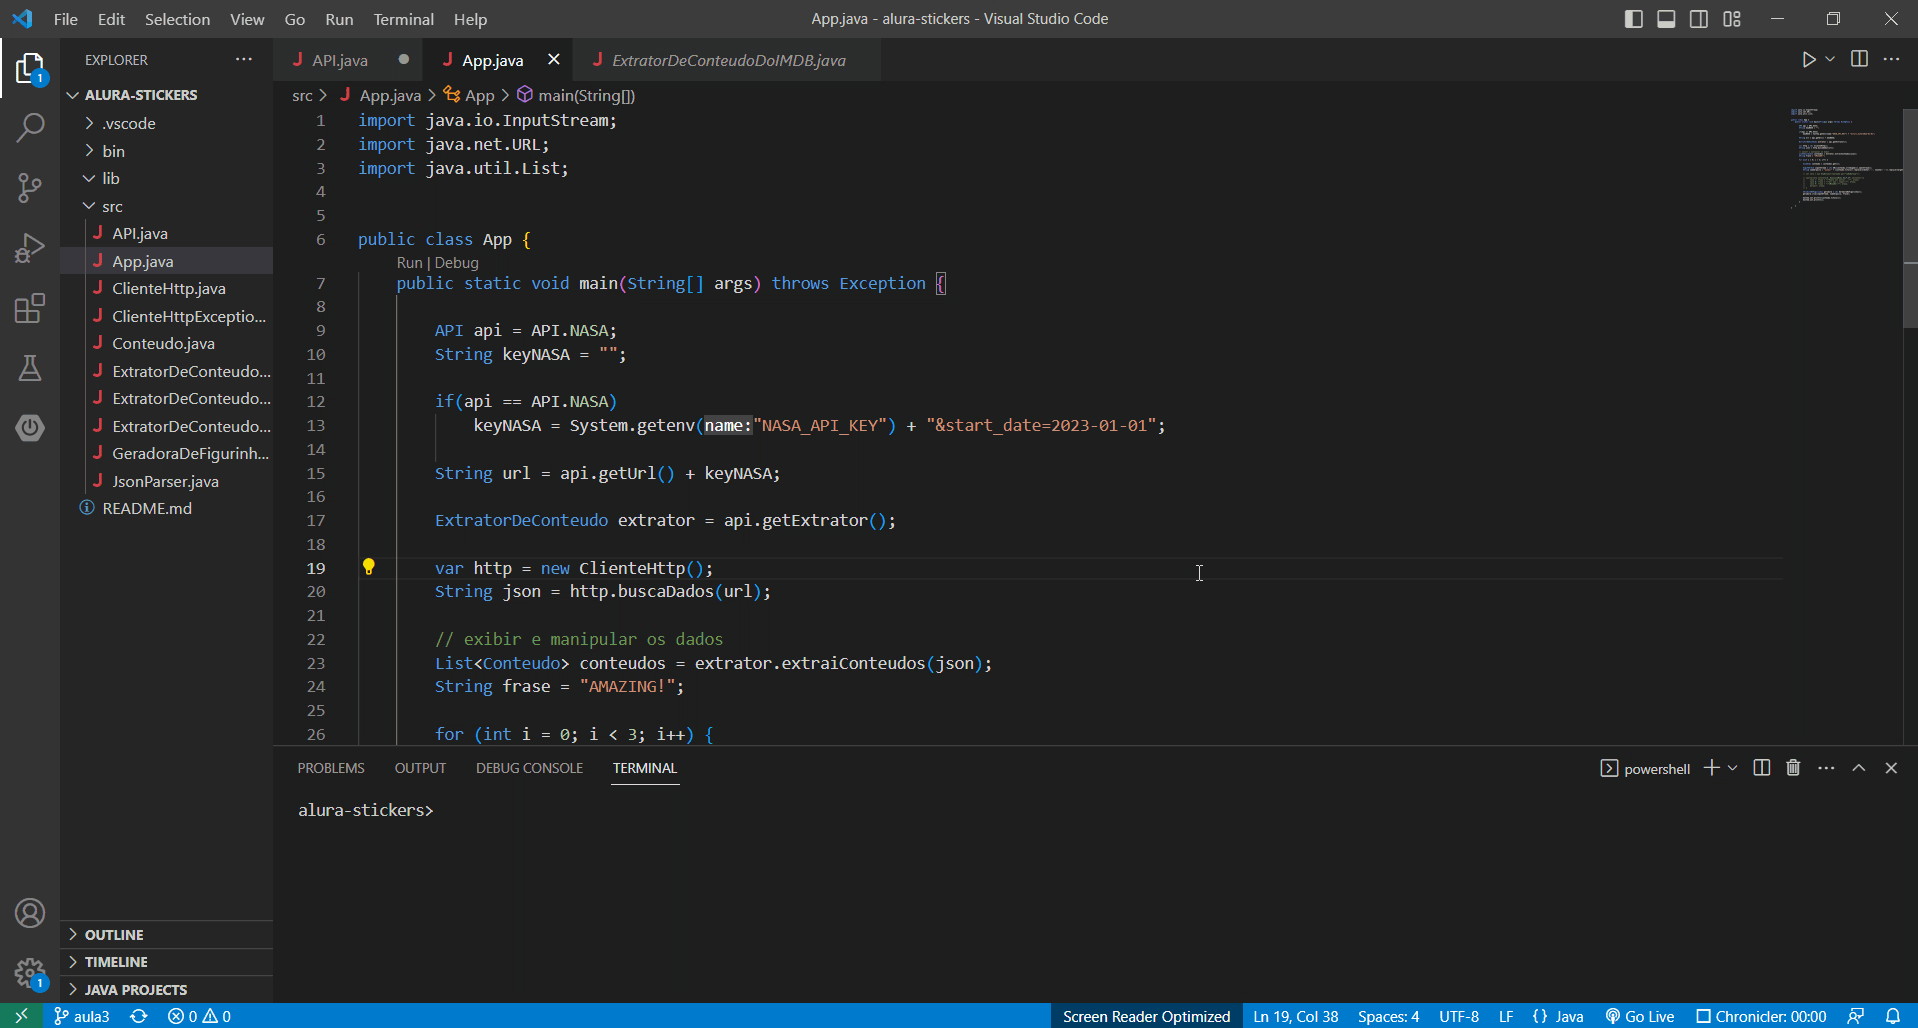Change UTF-8 encoding in status bar
The image size is (1918, 1028).
click(1459, 1016)
